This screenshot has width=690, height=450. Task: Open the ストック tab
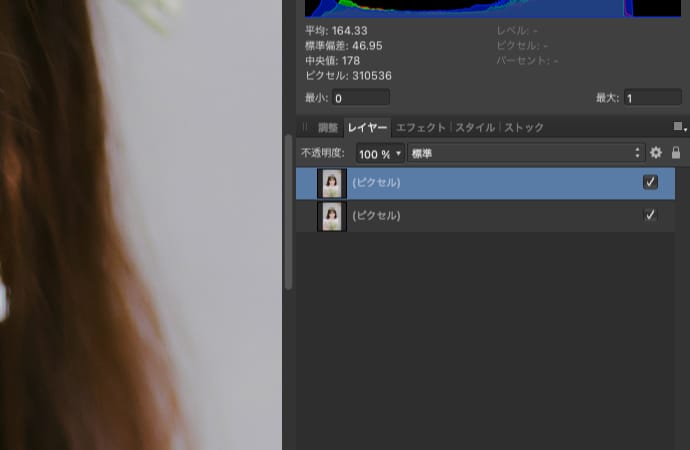(x=524, y=128)
